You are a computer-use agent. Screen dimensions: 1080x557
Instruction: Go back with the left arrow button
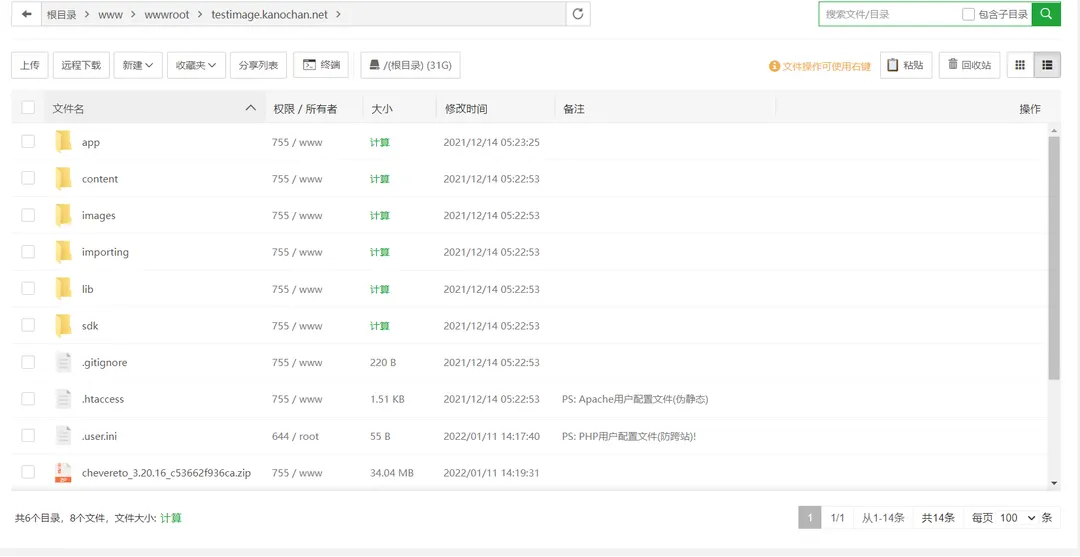27,14
